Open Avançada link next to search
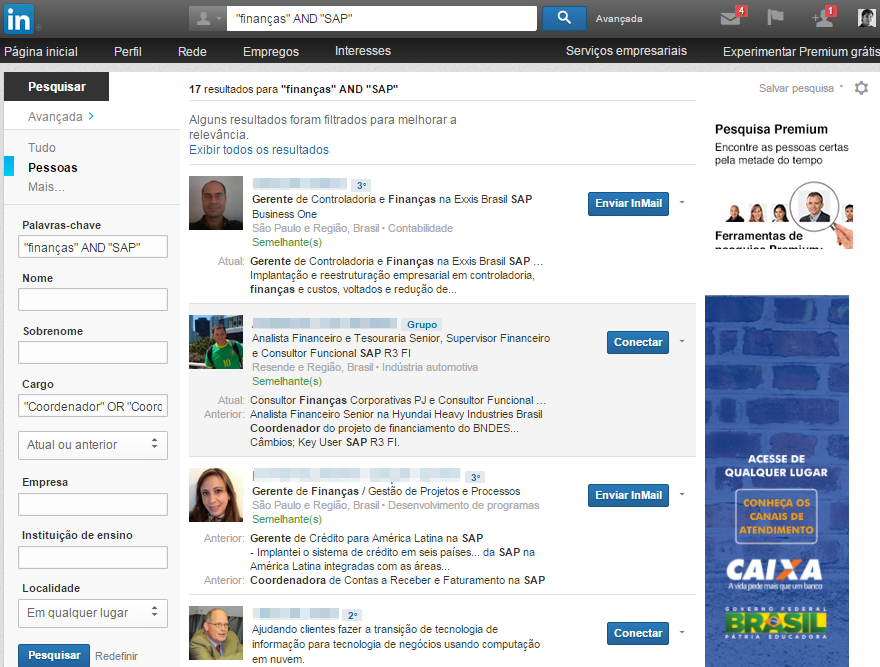880x667 pixels. 619,19
